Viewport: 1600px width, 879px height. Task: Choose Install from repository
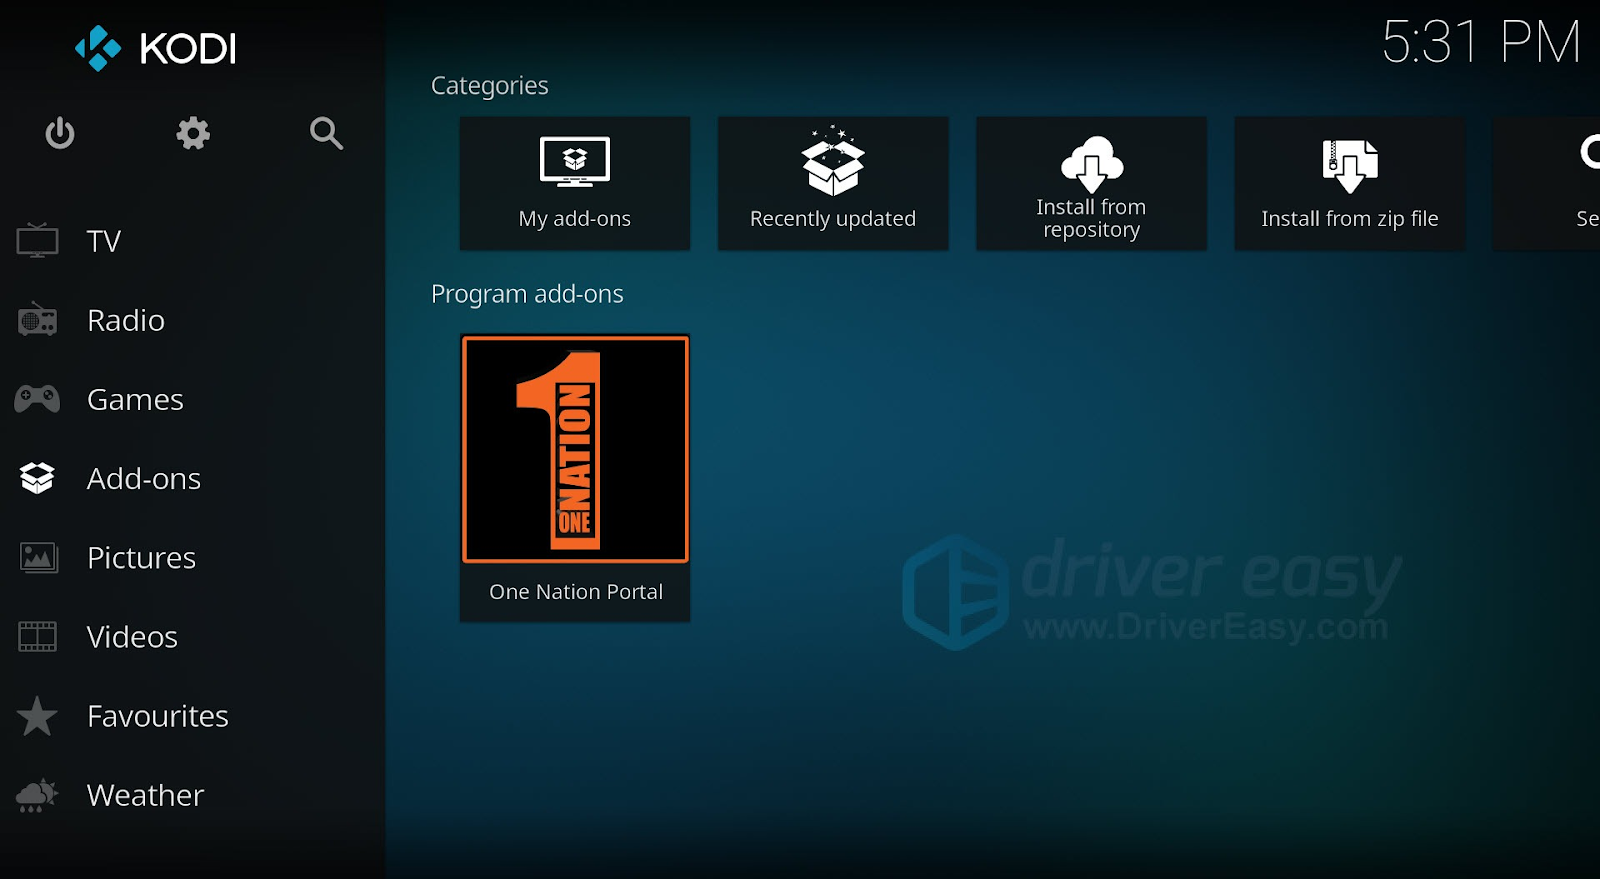point(1091,183)
